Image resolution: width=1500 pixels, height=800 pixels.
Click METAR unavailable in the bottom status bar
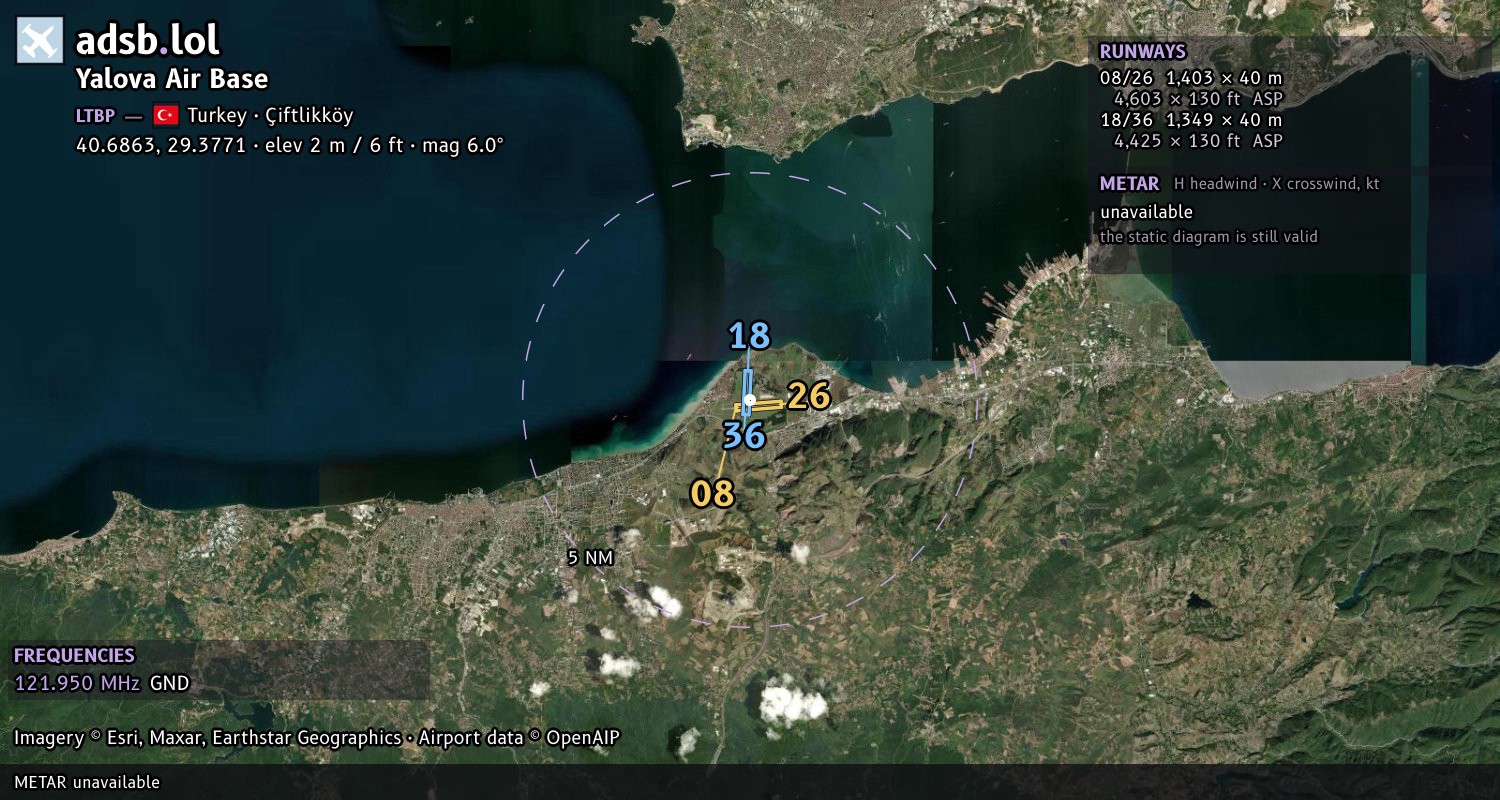tap(87, 782)
